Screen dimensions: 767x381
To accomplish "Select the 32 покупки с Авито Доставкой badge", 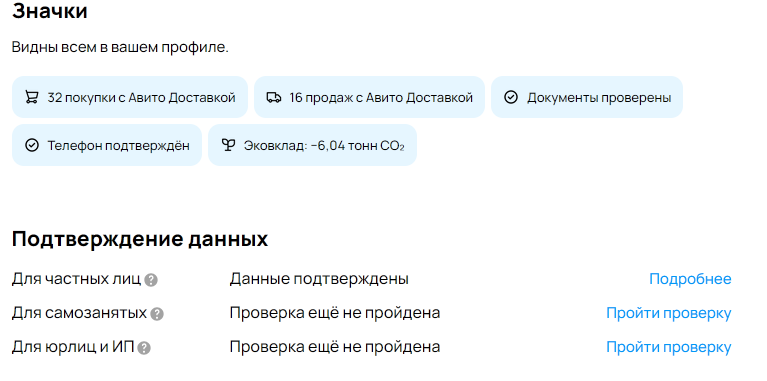I will coord(130,97).
